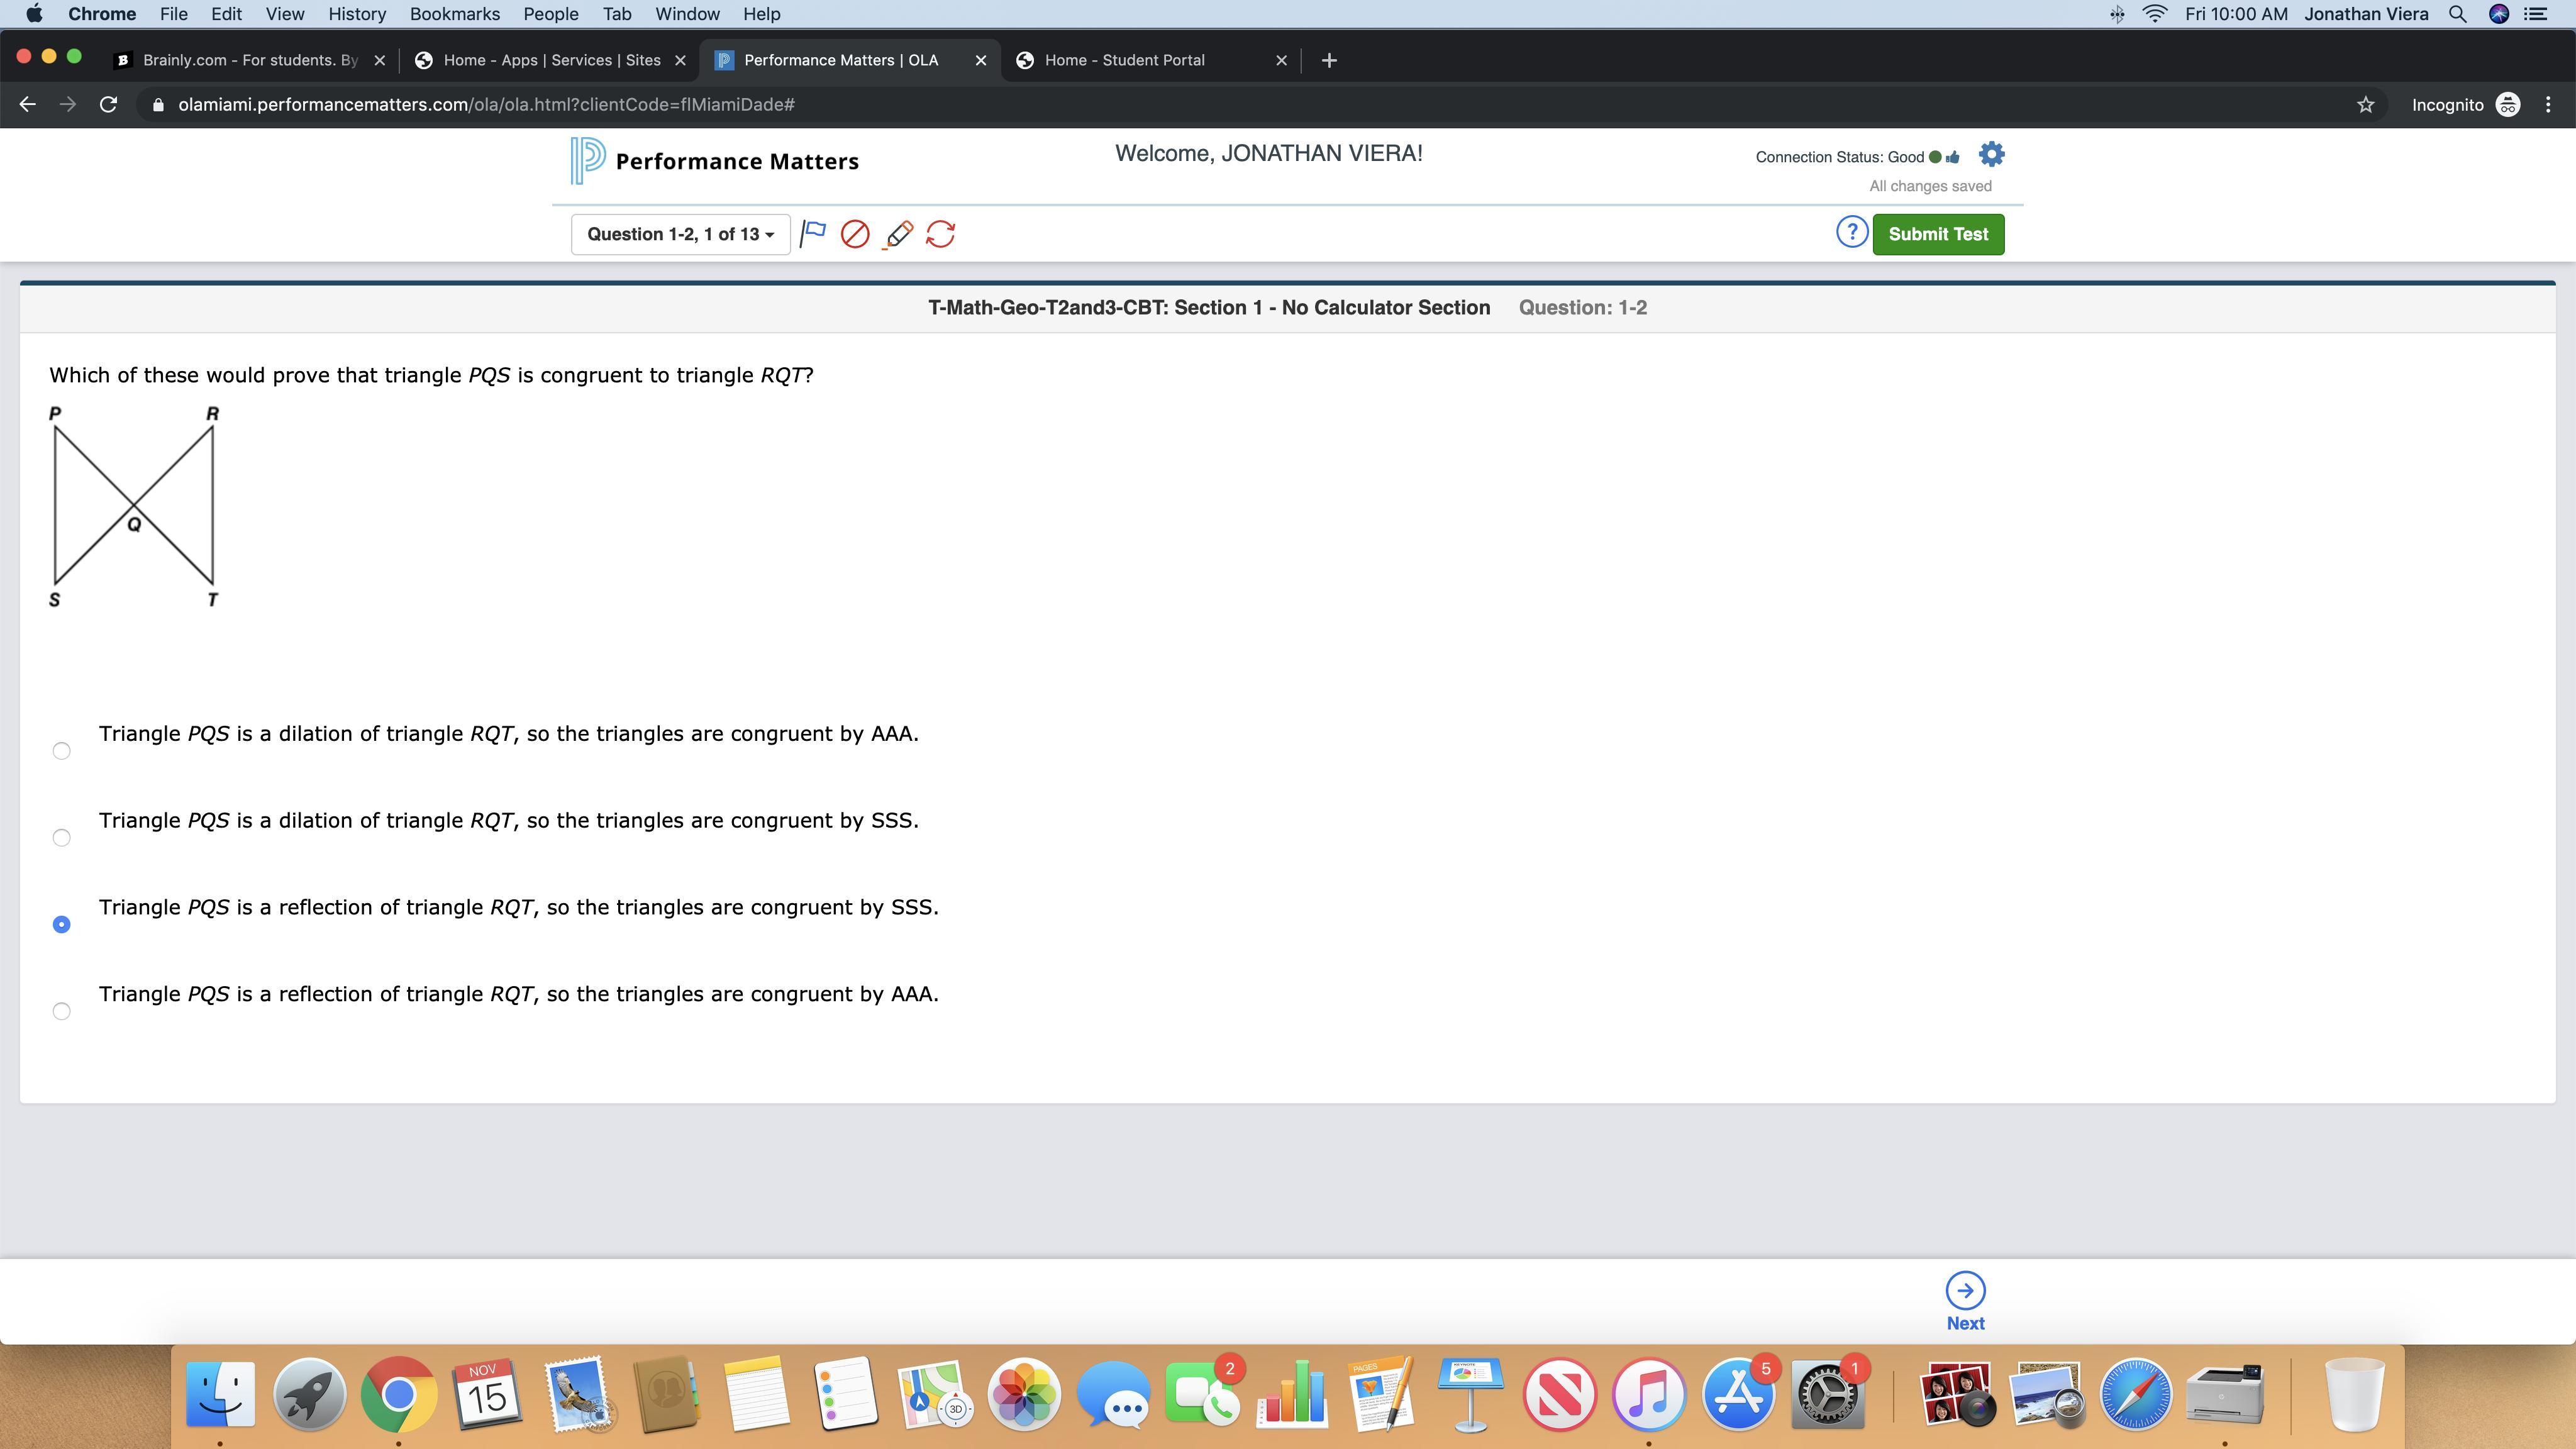Click the green Submit Test button

[x=1937, y=234]
